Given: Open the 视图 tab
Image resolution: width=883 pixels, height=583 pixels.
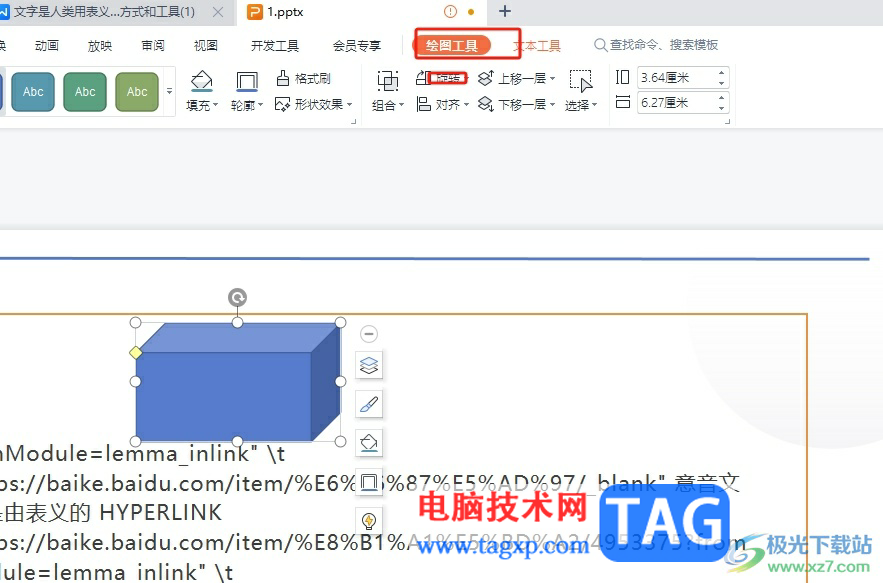Looking at the screenshot, I should tap(206, 46).
